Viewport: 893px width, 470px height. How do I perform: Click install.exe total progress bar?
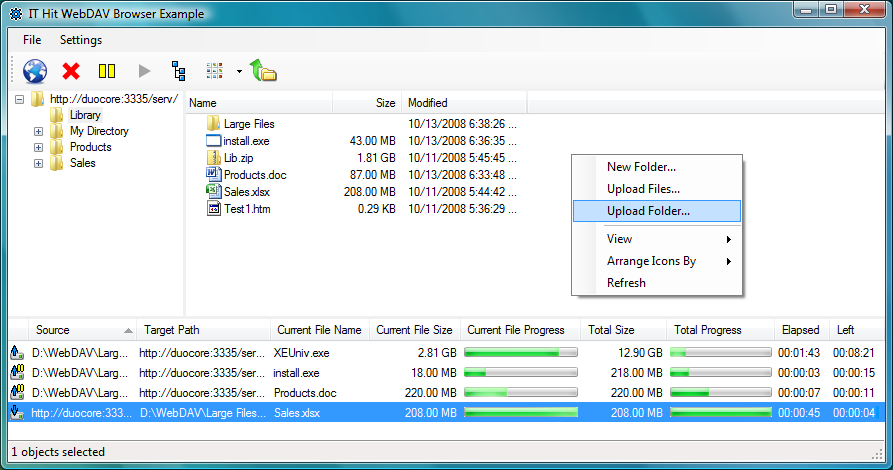point(720,373)
